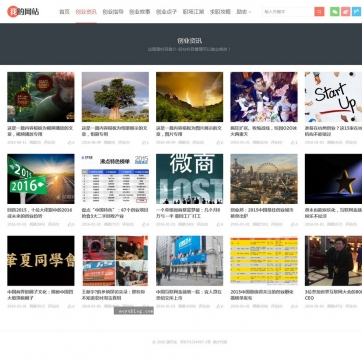This screenshot has height=362, width=362.
Task: Like the 沸点特色榜单 article thumbs-up
Action: click(x=146, y=225)
